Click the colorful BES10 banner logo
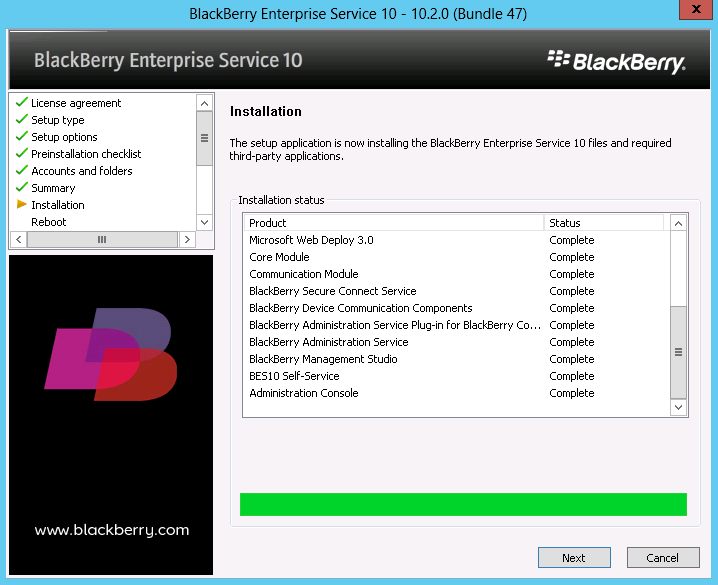Image resolution: width=718 pixels, height=585 pixels. 111,354
